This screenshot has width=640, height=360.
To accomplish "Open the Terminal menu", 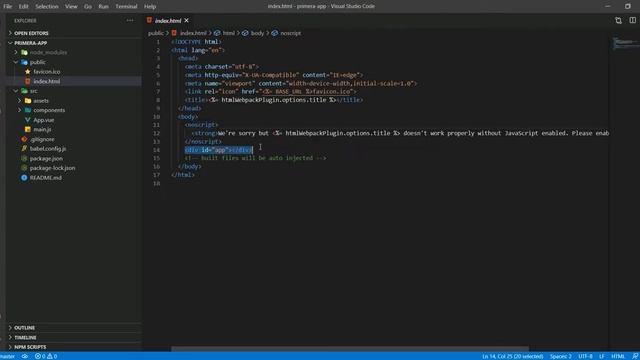I will tap(126, 7).
